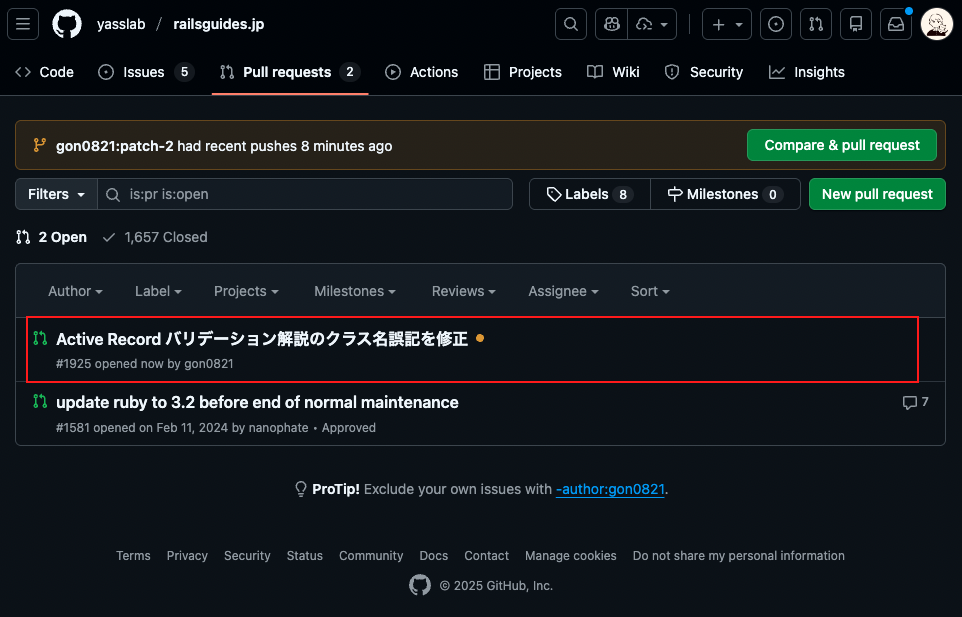The height and width of the screenshot is (617, 962).
Task: Open Milestones list button
Action: pyautogui.click(x=725, y=194)
